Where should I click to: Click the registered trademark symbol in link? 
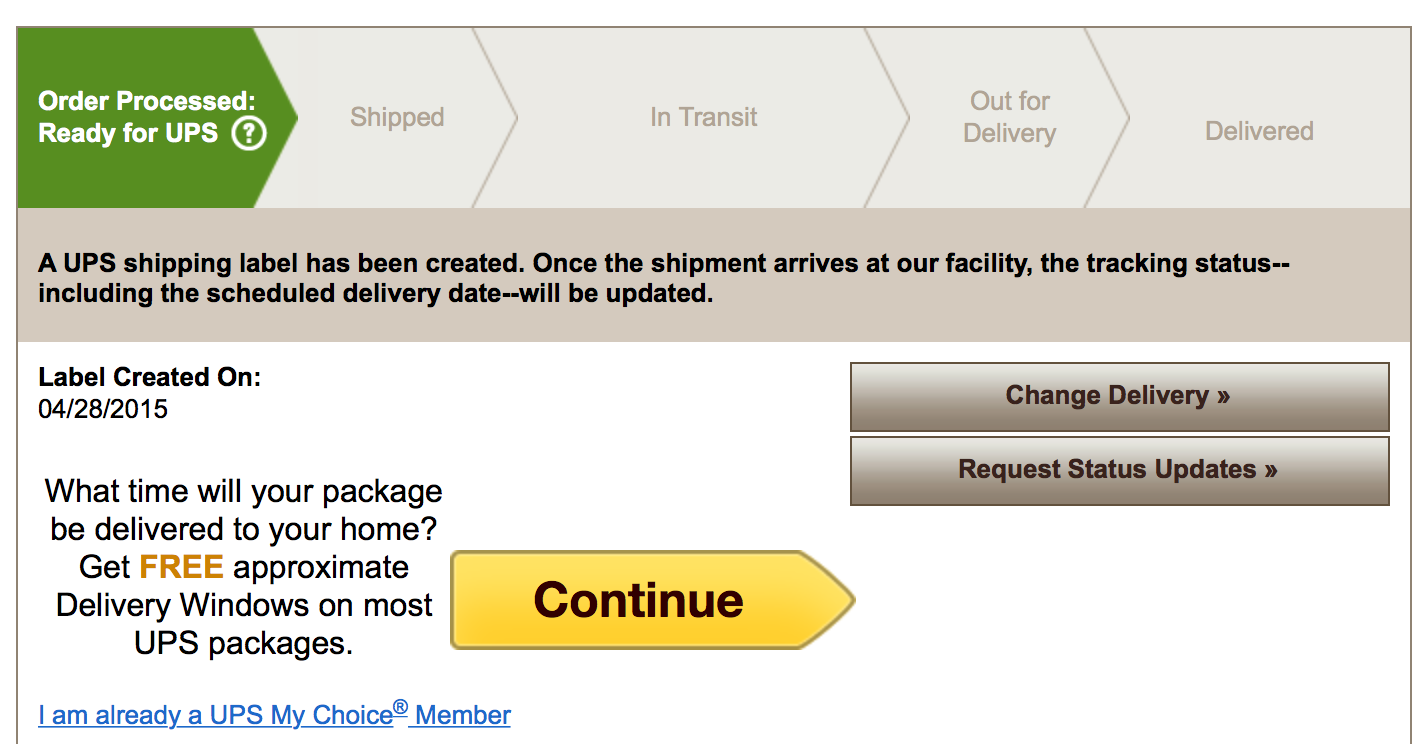pos(400,708)
